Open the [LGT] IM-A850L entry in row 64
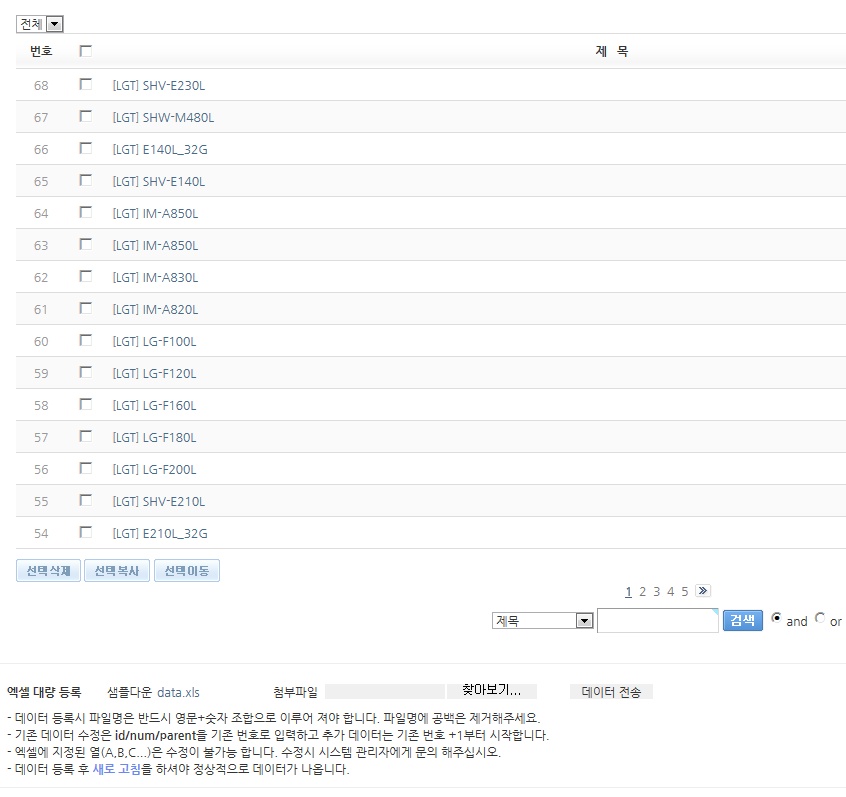 click(x=155, y=213)
